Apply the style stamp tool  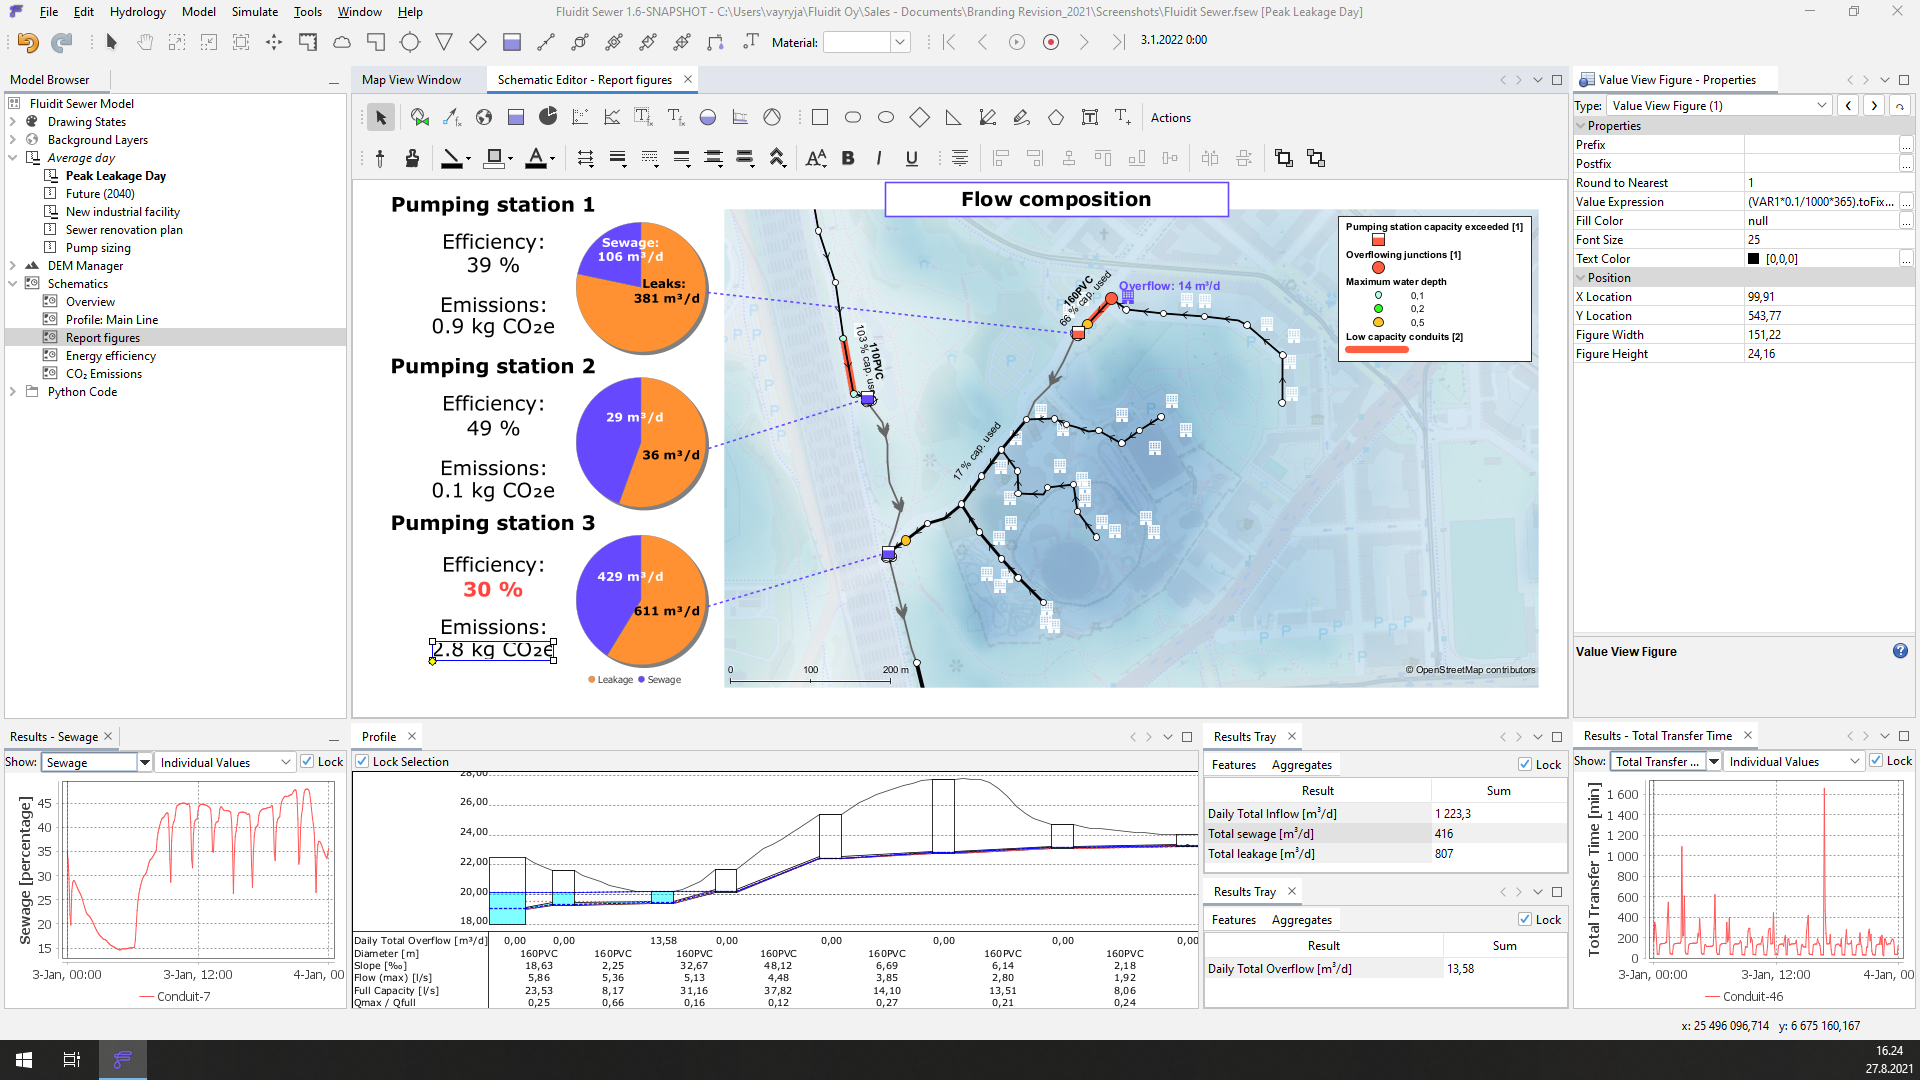(x=412, y=158)
